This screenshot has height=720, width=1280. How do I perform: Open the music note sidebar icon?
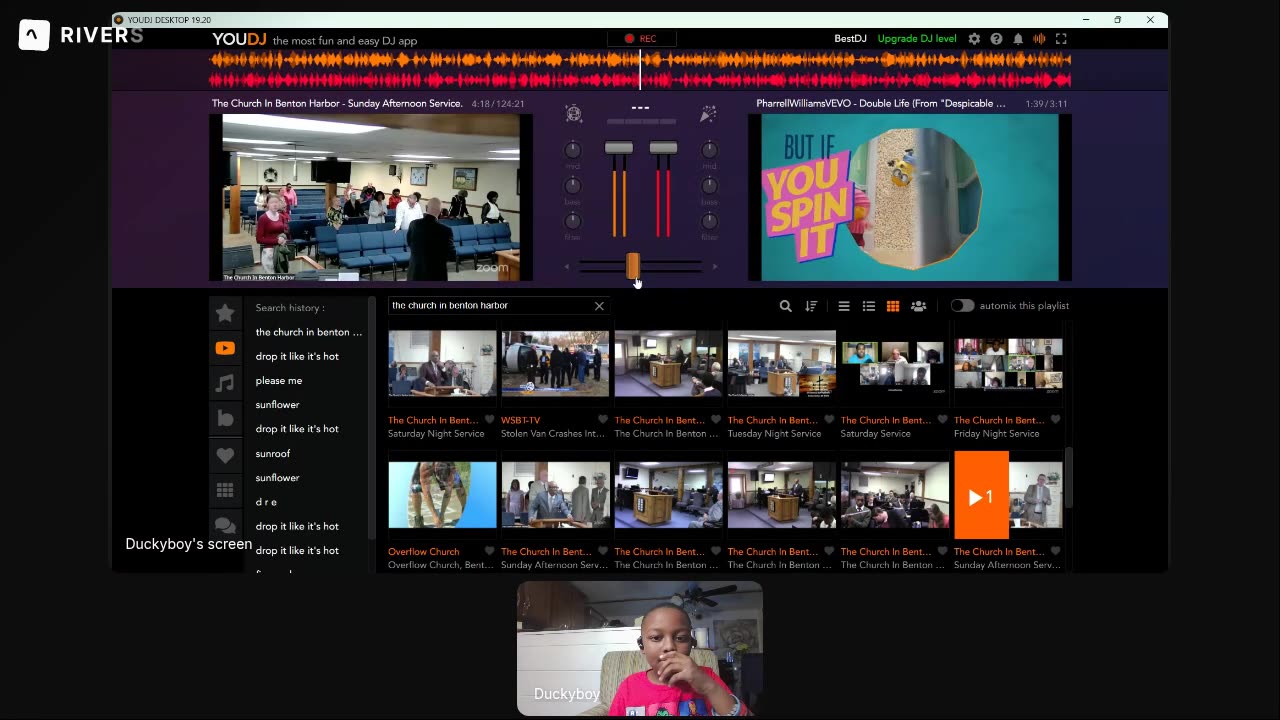tap(225, 383)
